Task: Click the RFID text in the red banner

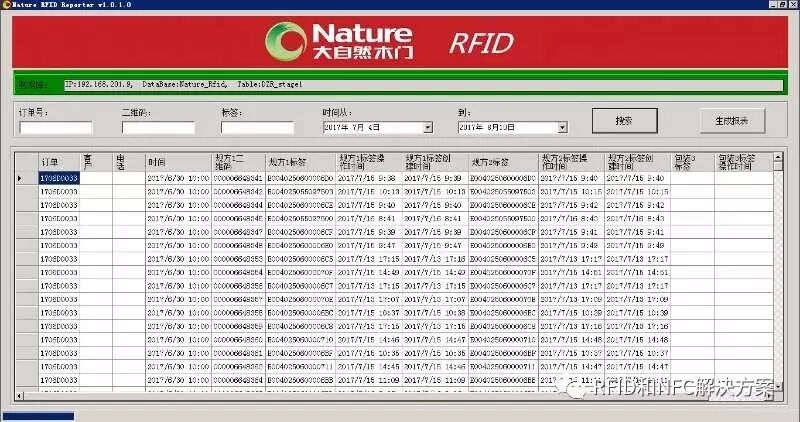Action: 481,43
